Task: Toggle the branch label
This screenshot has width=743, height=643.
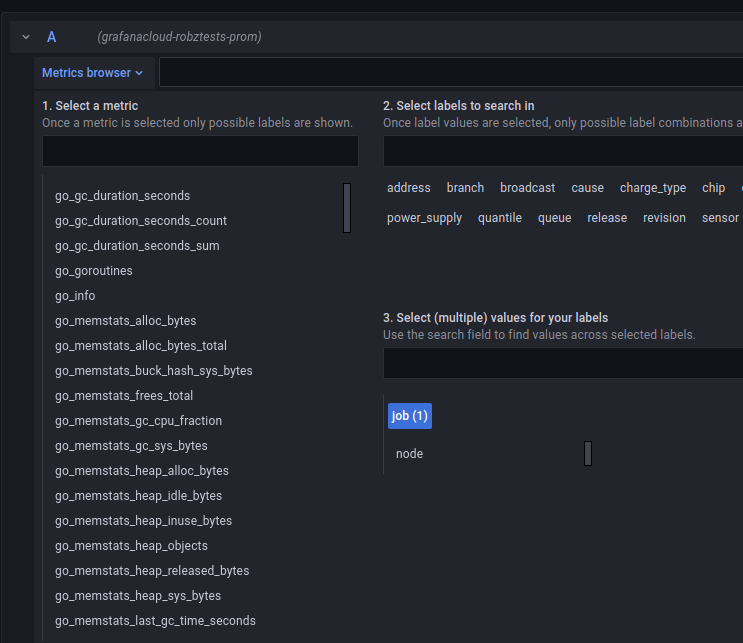Action: coord(465,188)
